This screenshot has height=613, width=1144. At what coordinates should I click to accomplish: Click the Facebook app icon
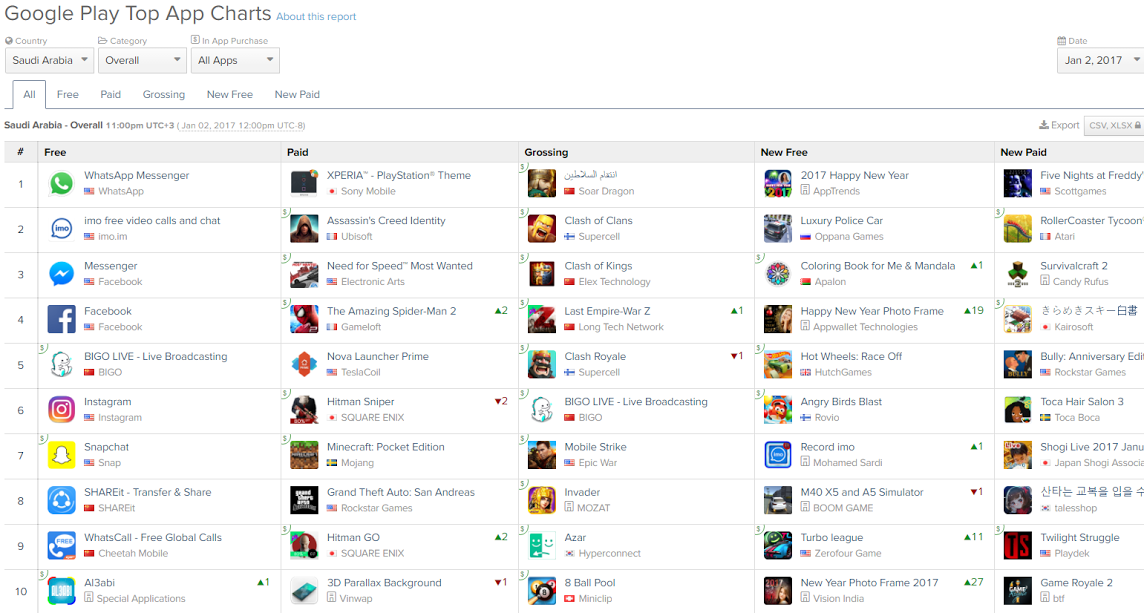(x=62, y=320)
